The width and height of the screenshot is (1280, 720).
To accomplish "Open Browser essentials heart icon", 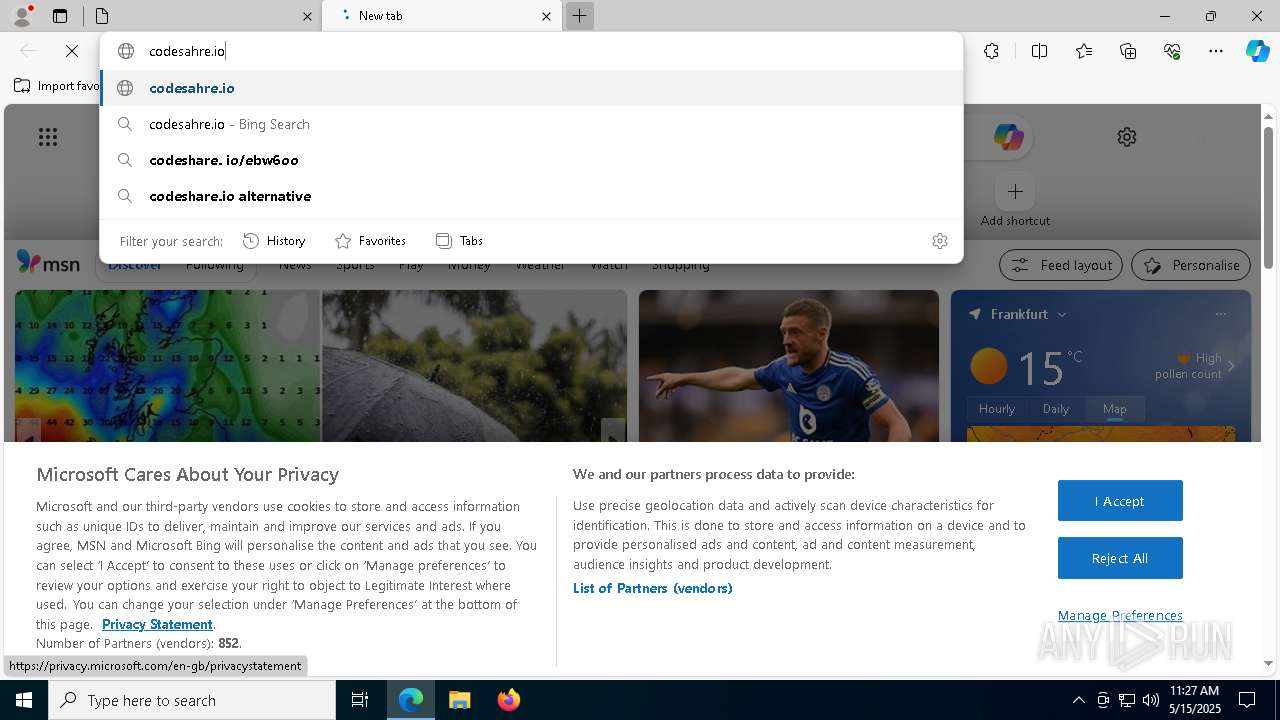I will click(x=1172, y=51).
